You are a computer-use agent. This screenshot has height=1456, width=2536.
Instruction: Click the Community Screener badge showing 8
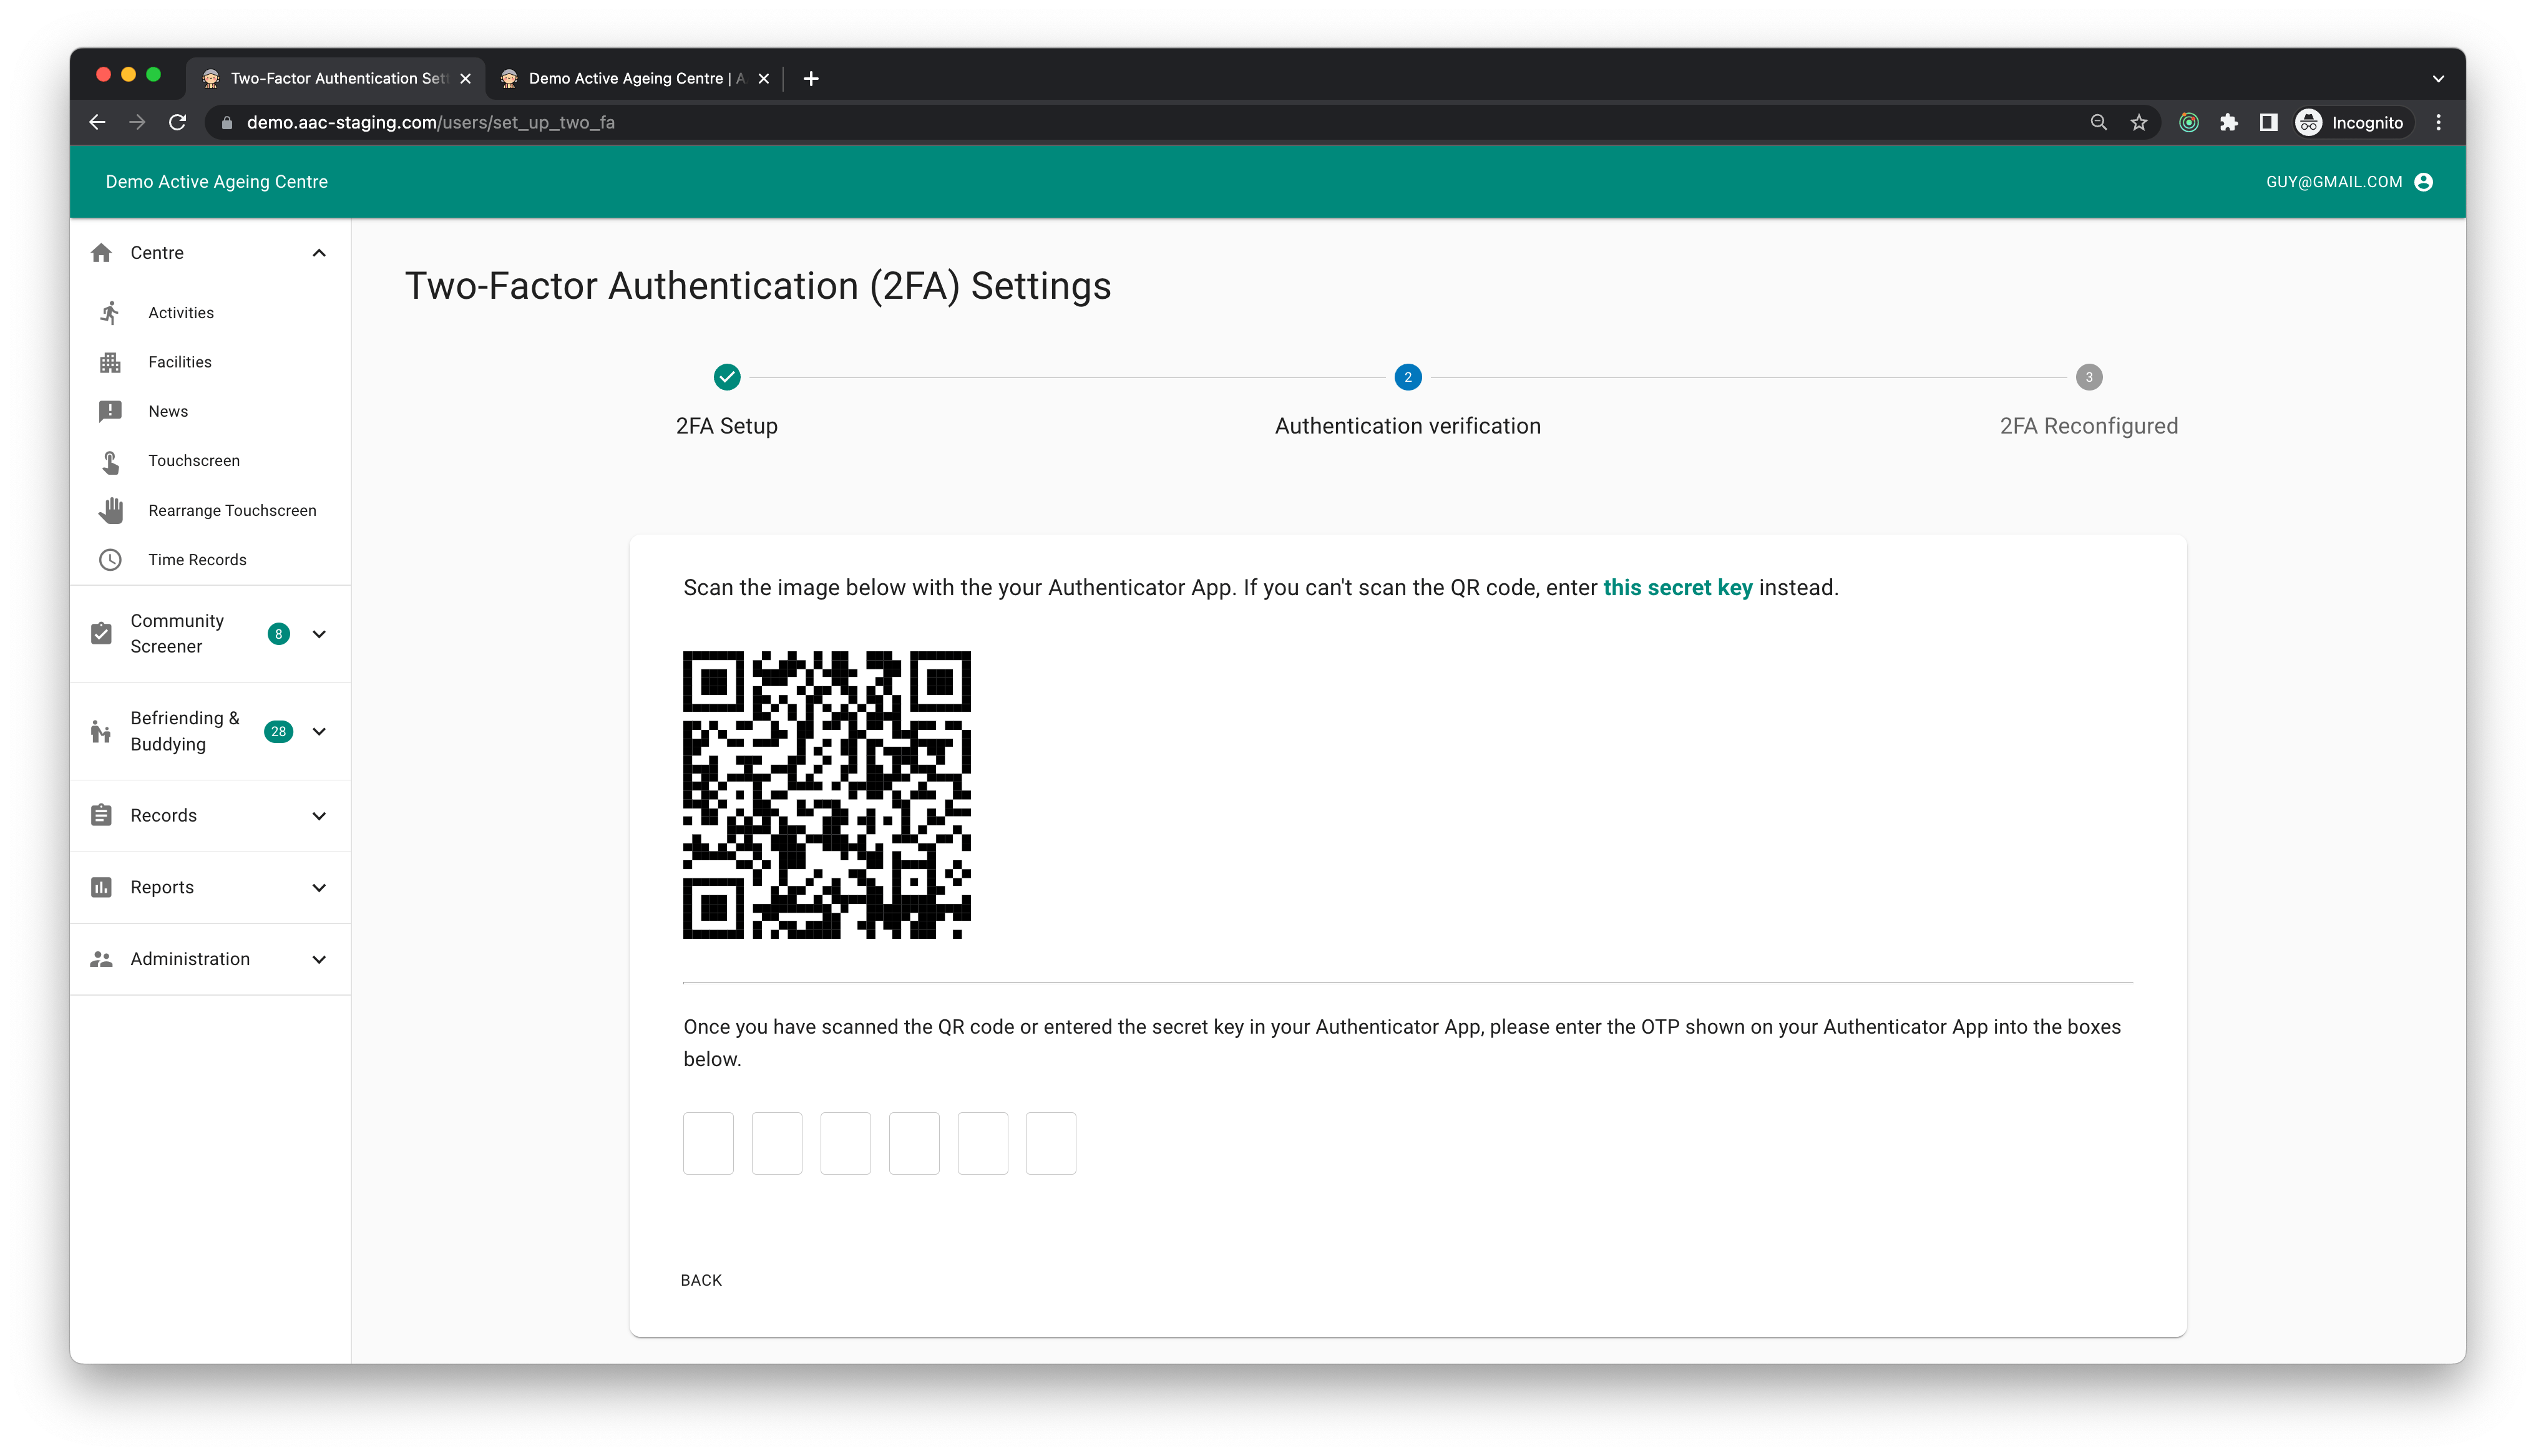(278, 634)
